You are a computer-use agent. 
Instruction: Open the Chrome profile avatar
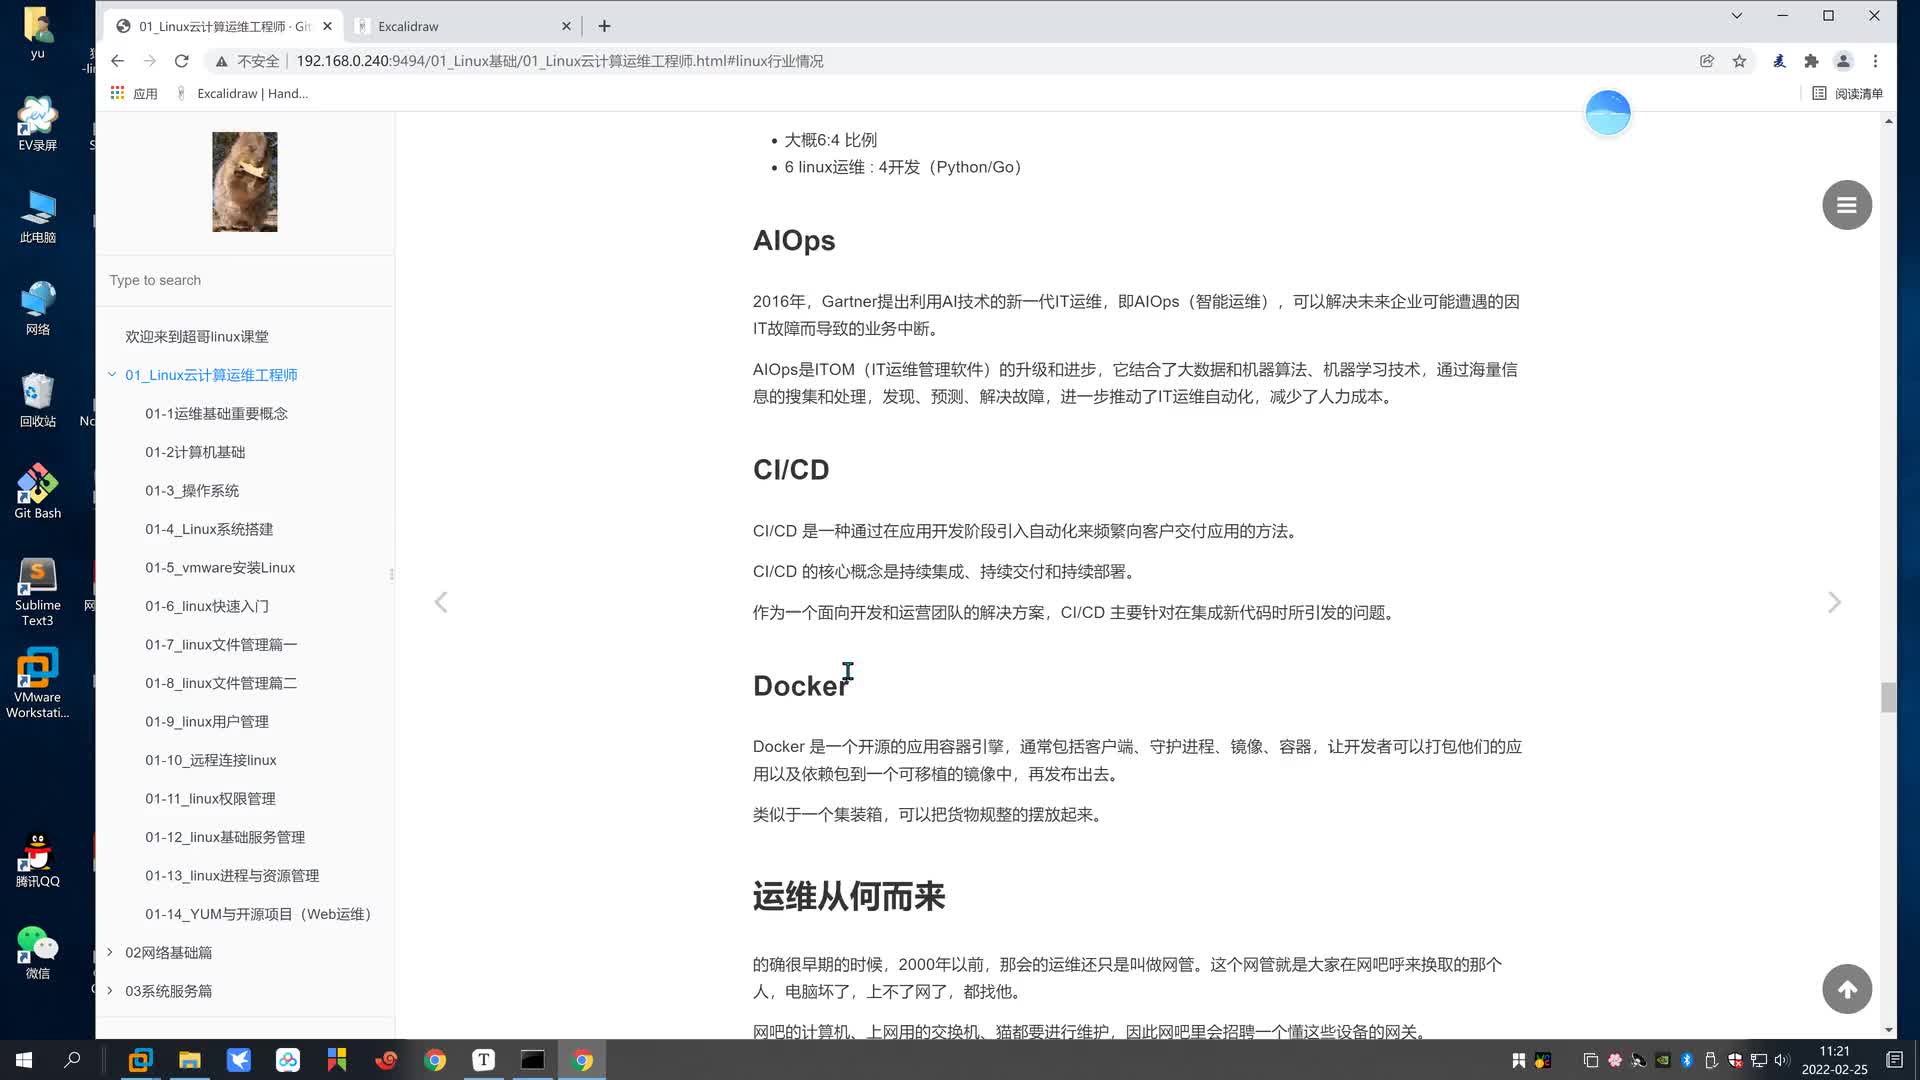pos(1843,61)
